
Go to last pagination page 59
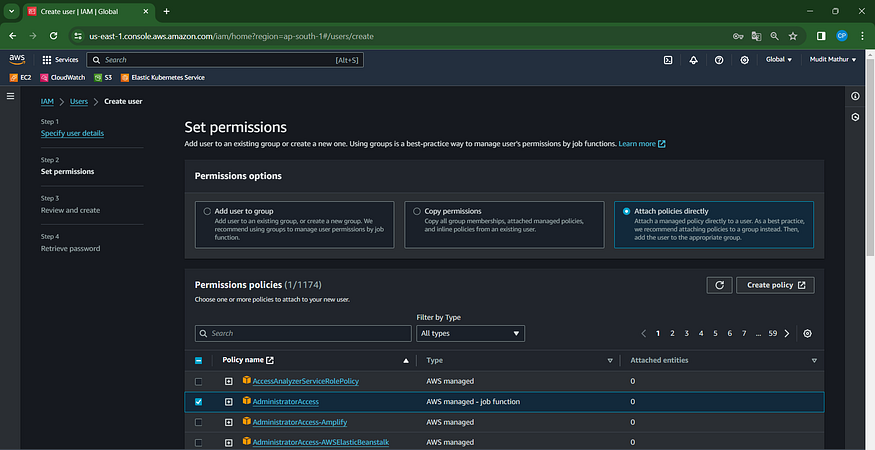(x=772, y=333)
